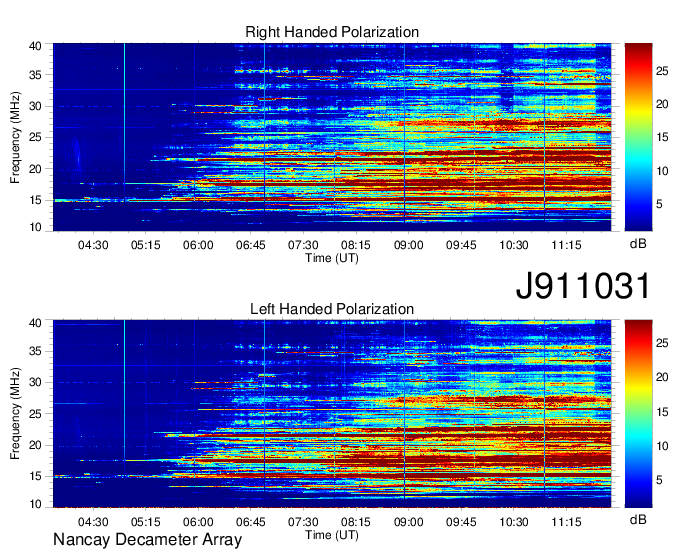Click the 10 MHz tick on the top plot
The width and height of the screenshot is (680, 552).
click(35, 227)
